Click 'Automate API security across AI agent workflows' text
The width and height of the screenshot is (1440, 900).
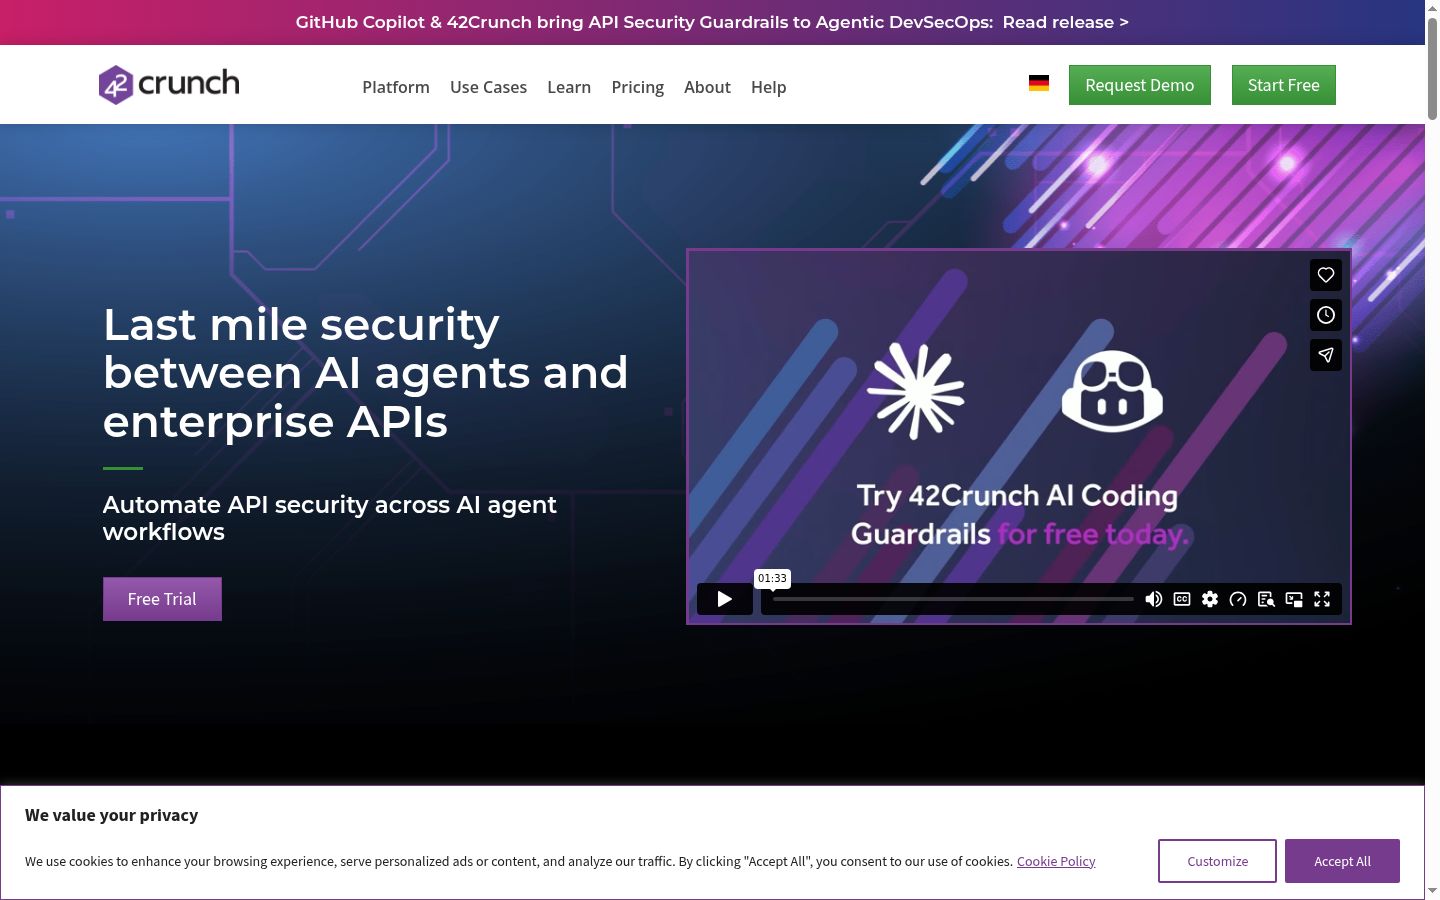[x=330, y=518]
